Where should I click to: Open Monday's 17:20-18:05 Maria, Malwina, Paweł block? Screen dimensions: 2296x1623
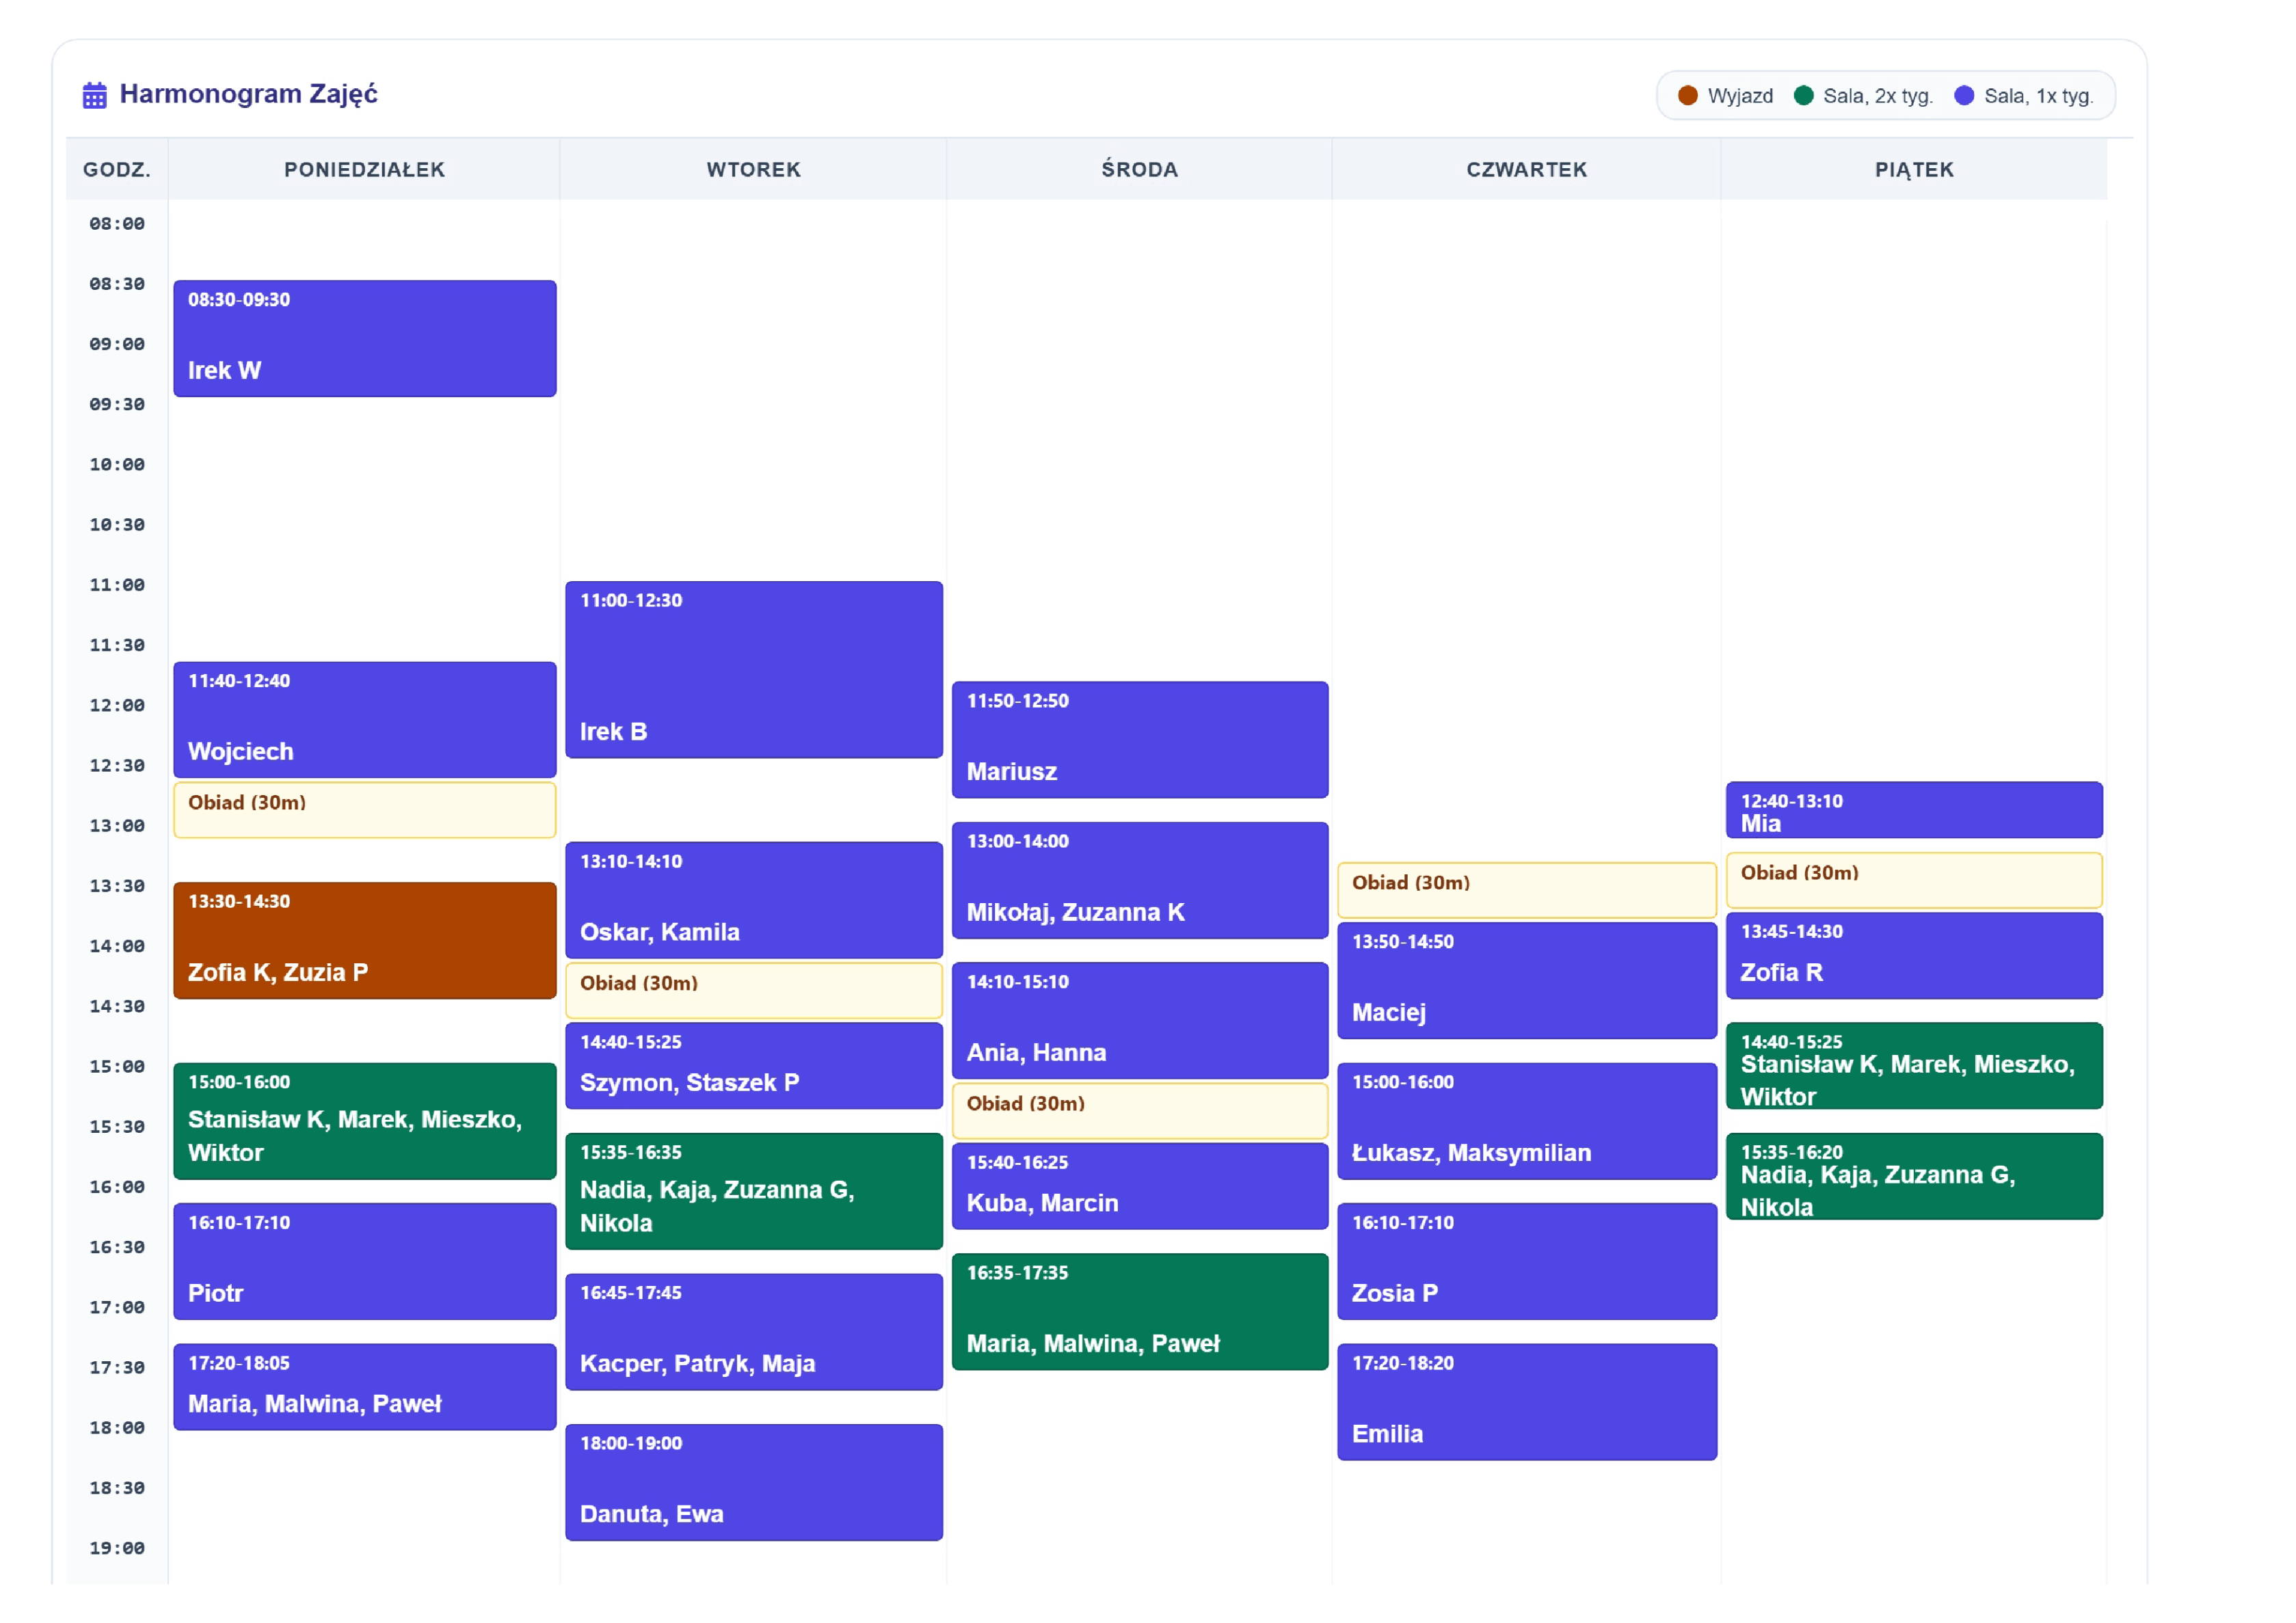pyautogui.click(x=364, y=1386)
